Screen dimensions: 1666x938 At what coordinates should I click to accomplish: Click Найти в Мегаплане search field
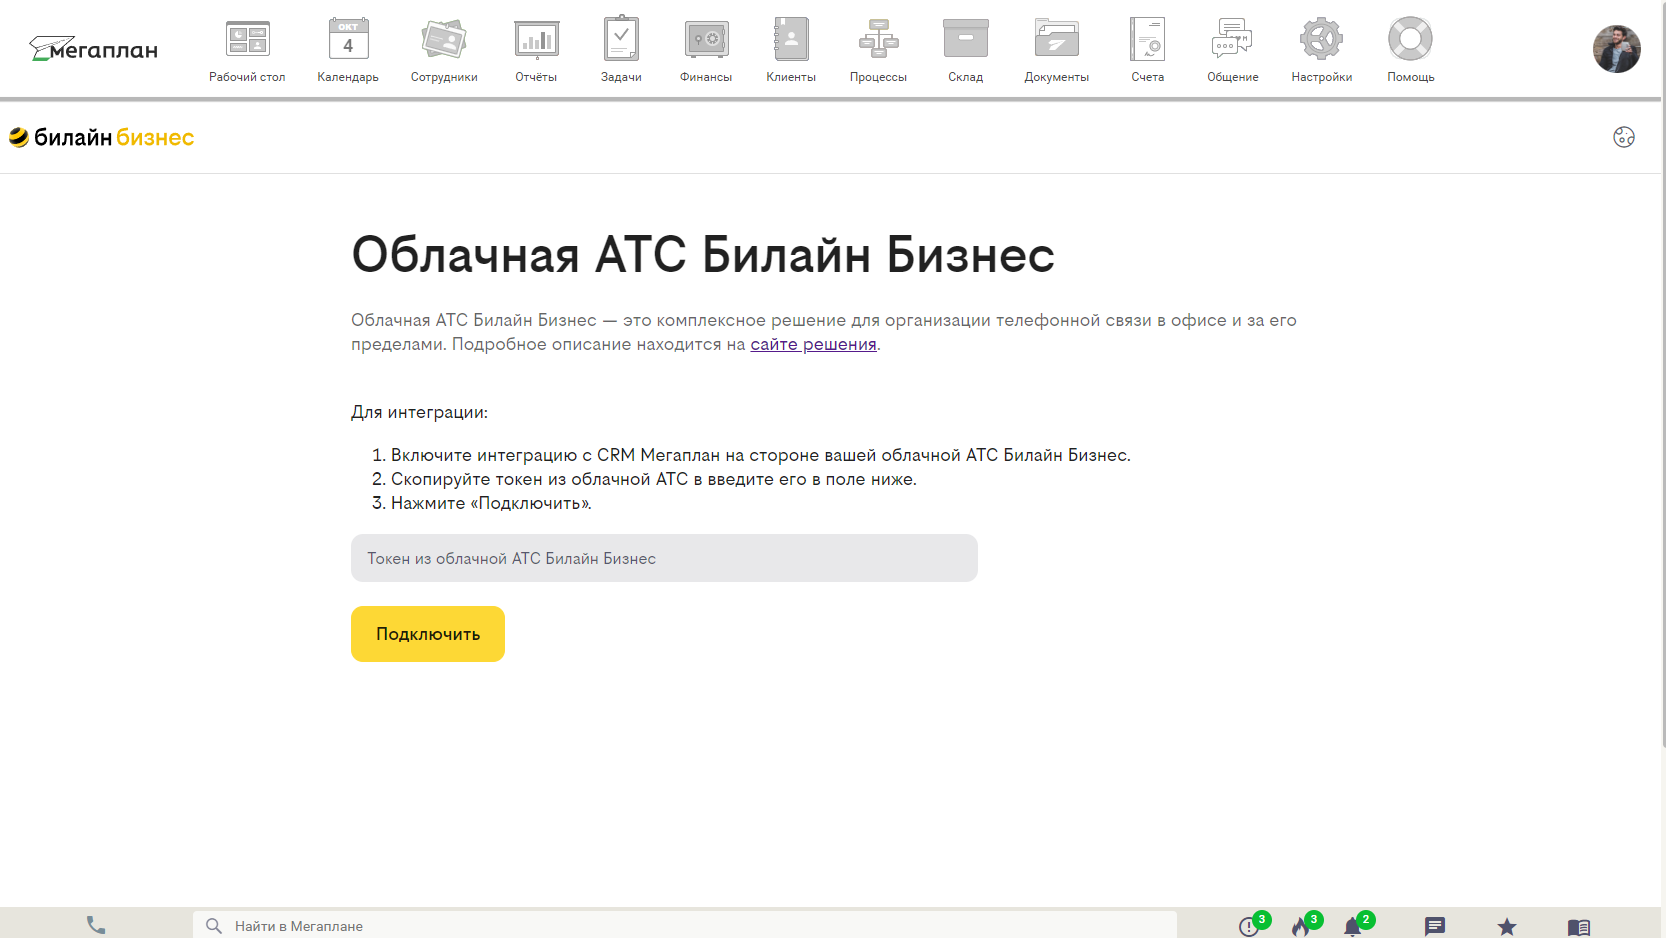tap(685, 926)
